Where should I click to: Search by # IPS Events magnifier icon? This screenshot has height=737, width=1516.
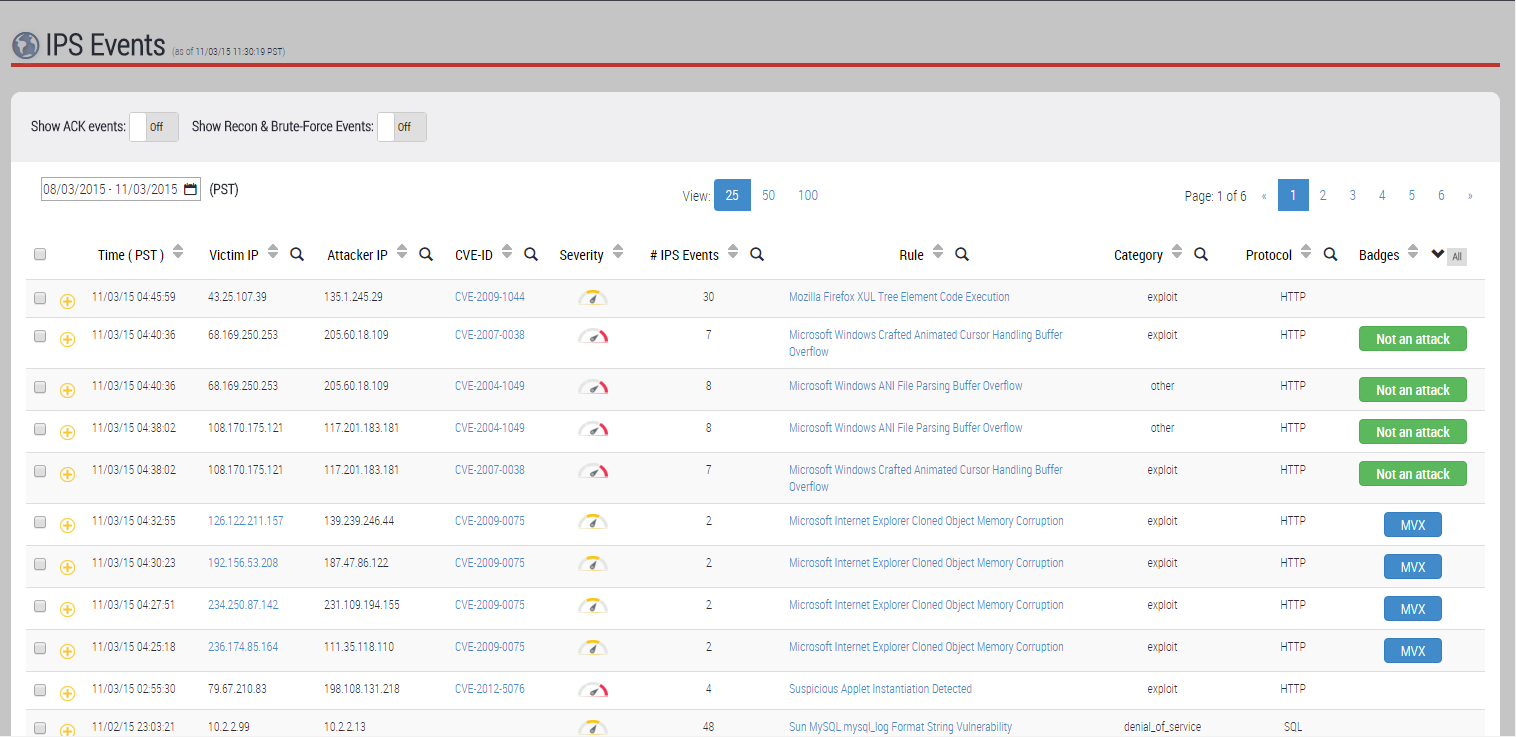(x=757, y=255)
